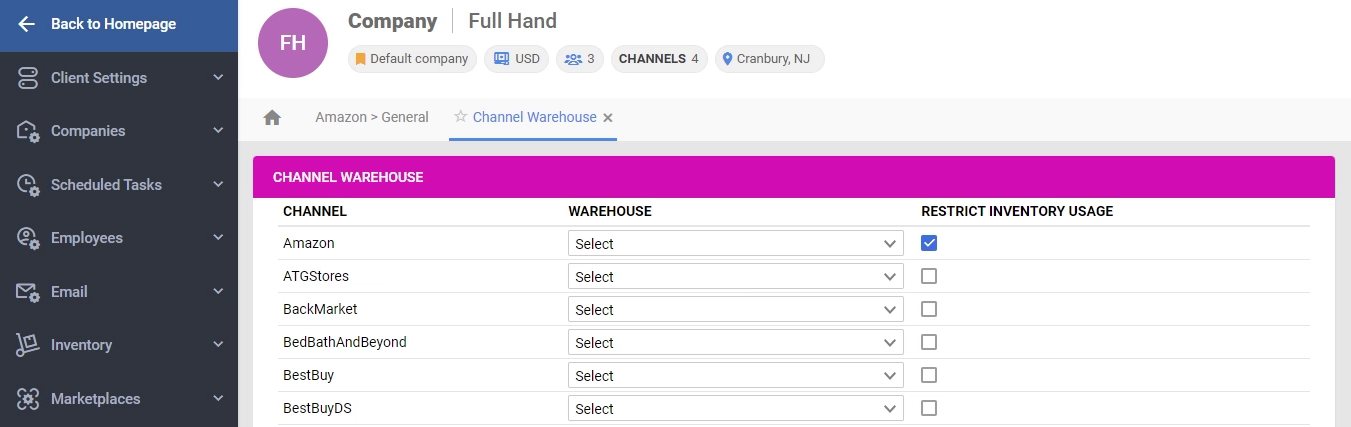Click the Channels 4 badge
The height and width of the screenshot is (427, 1351).
click(658, 59)
